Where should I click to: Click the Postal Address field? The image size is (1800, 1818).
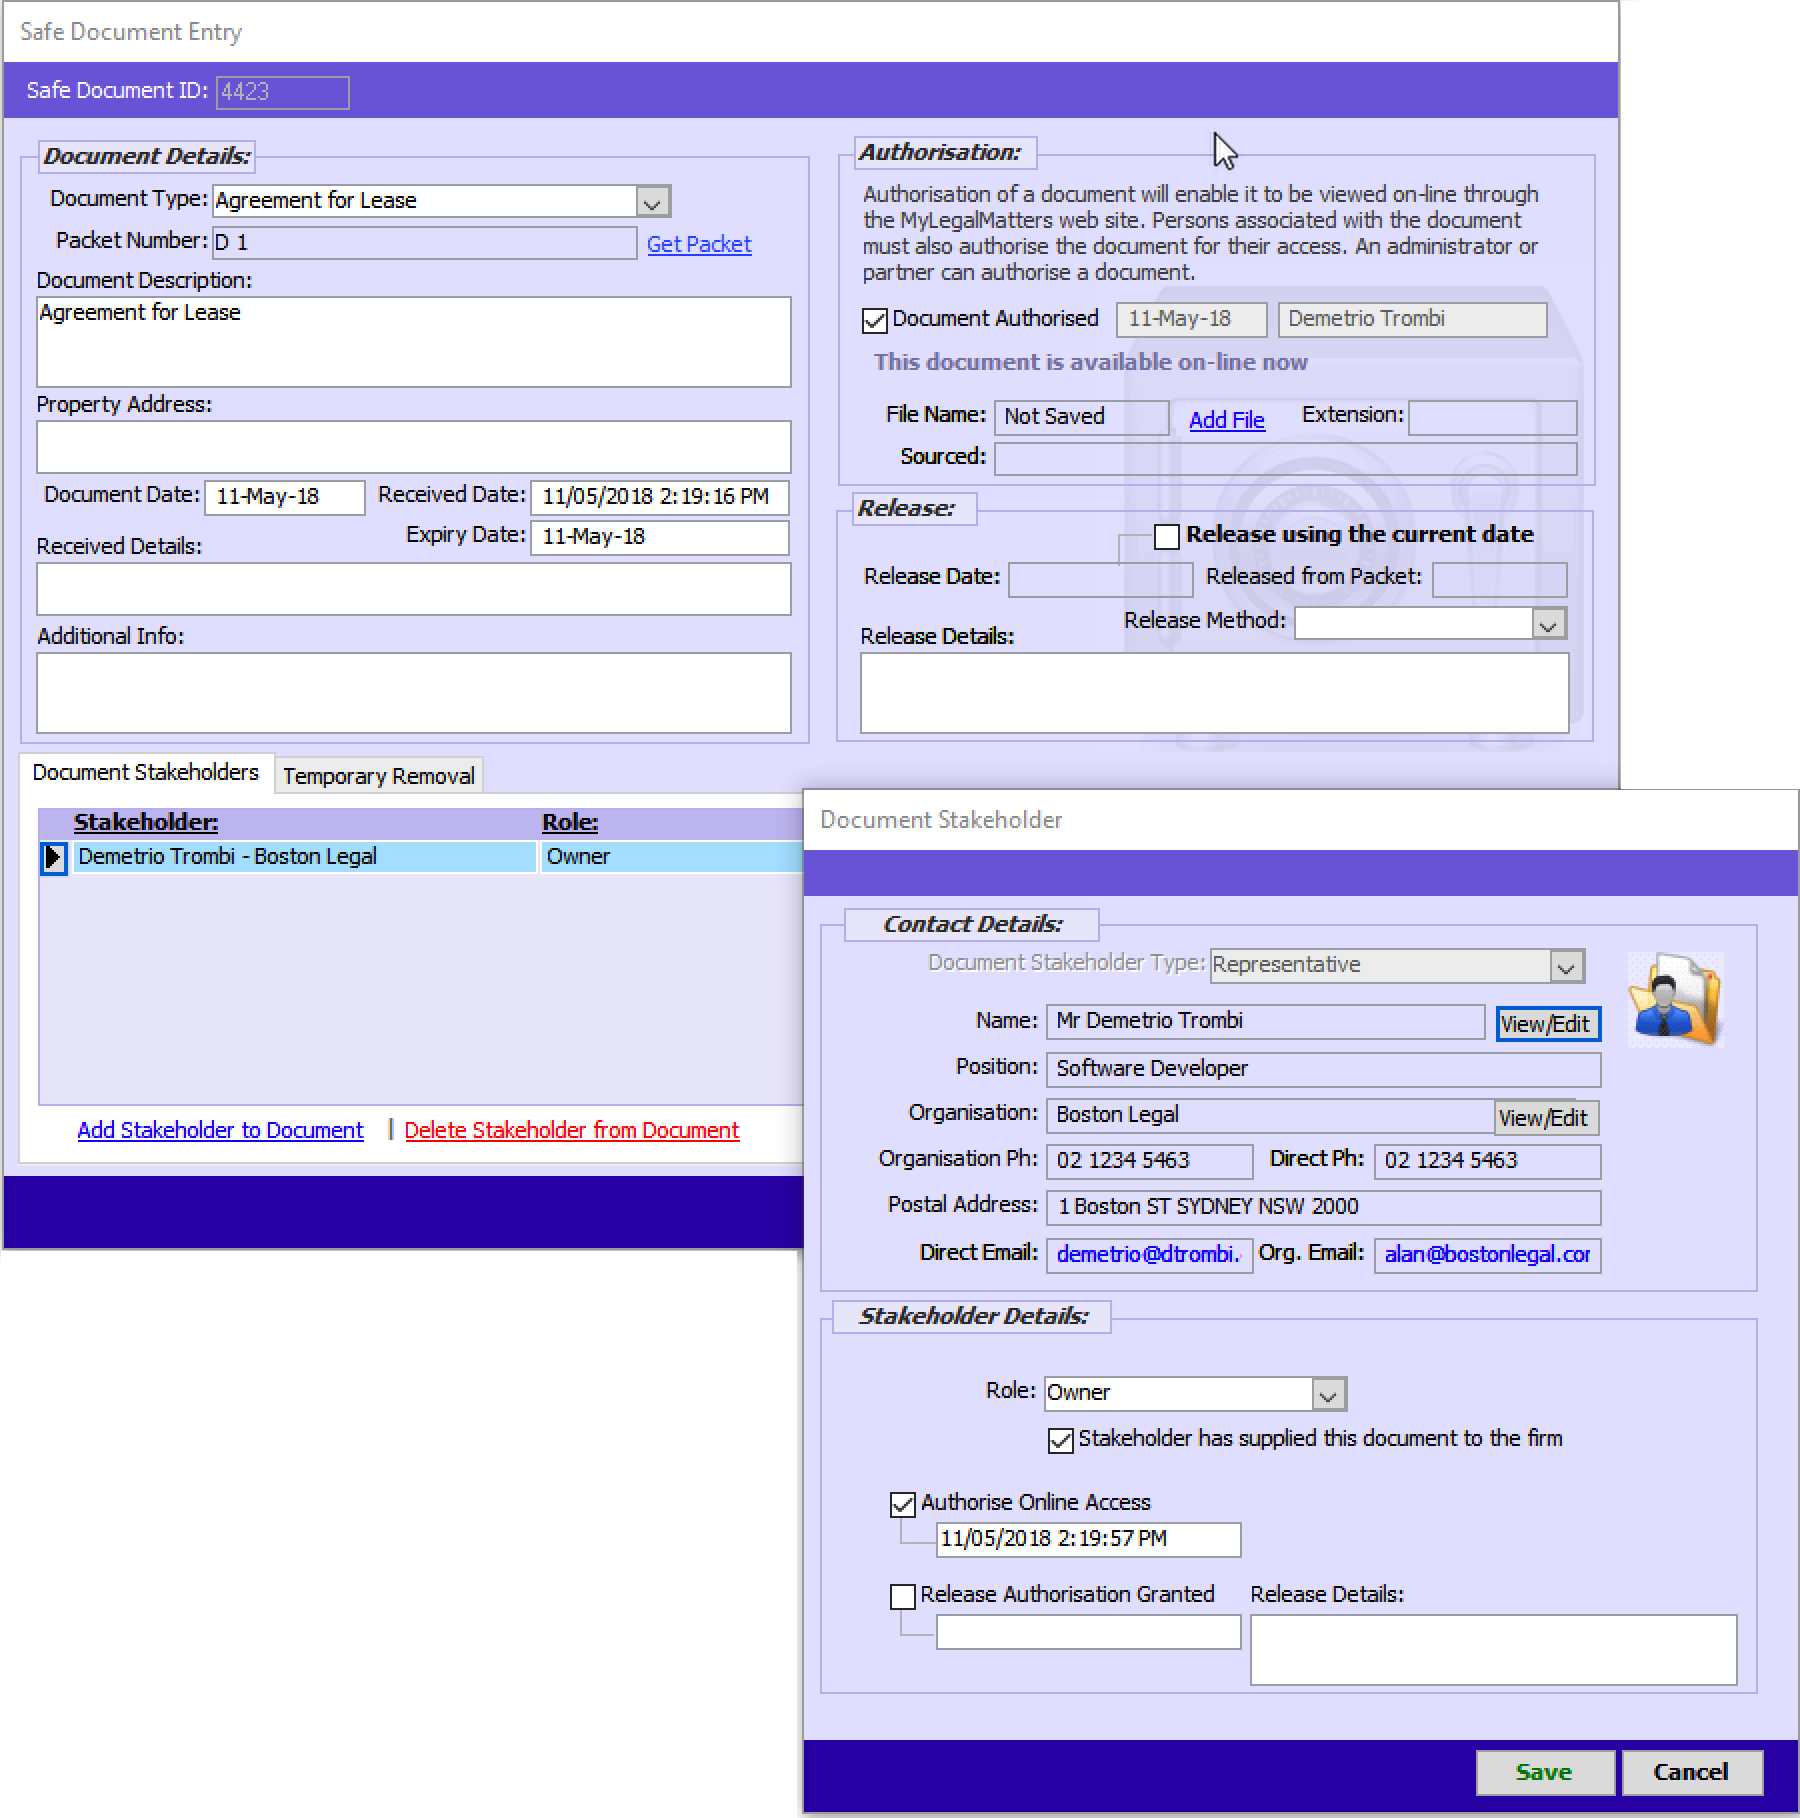click(x=1323, y=1208)
